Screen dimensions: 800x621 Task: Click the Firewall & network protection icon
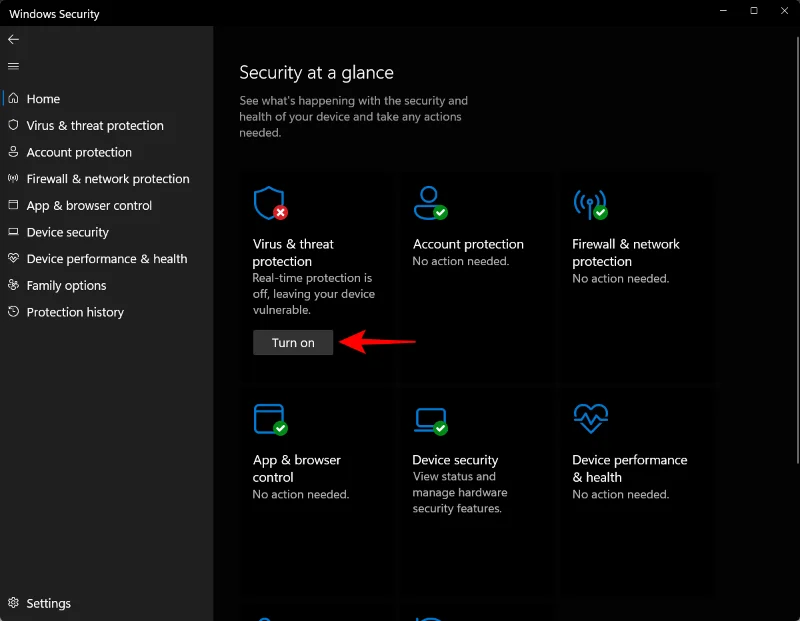pyautogui.click(x=591, y=204)
